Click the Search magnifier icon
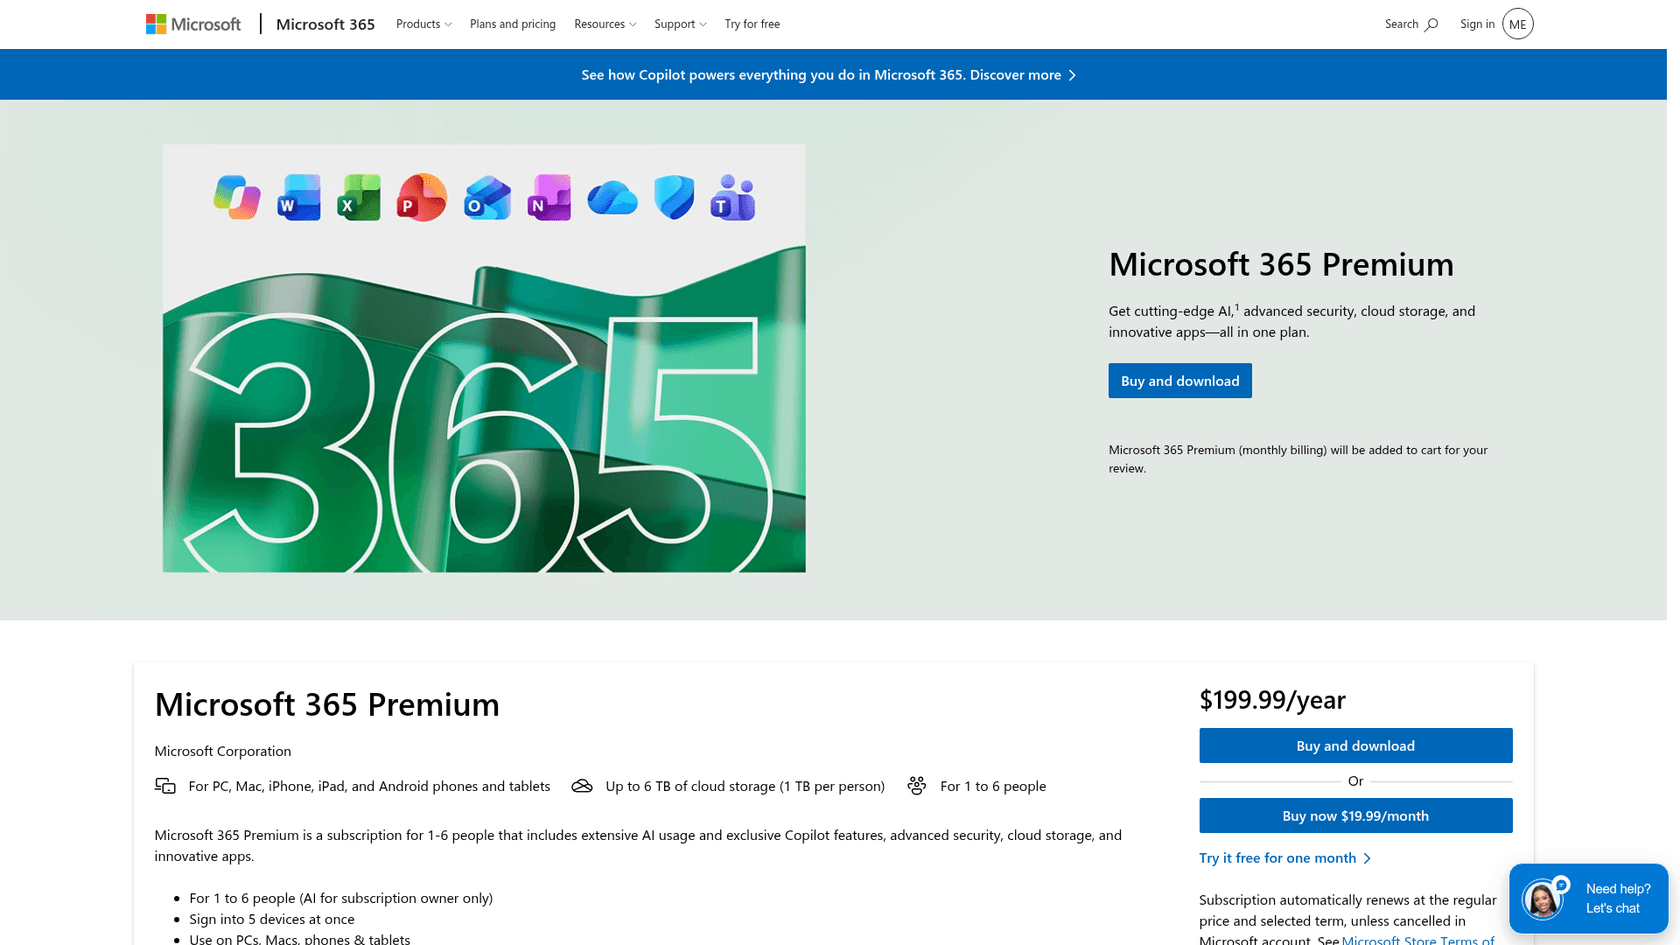Viewport: 1680px width, 945px height. tap(1431, 24)
